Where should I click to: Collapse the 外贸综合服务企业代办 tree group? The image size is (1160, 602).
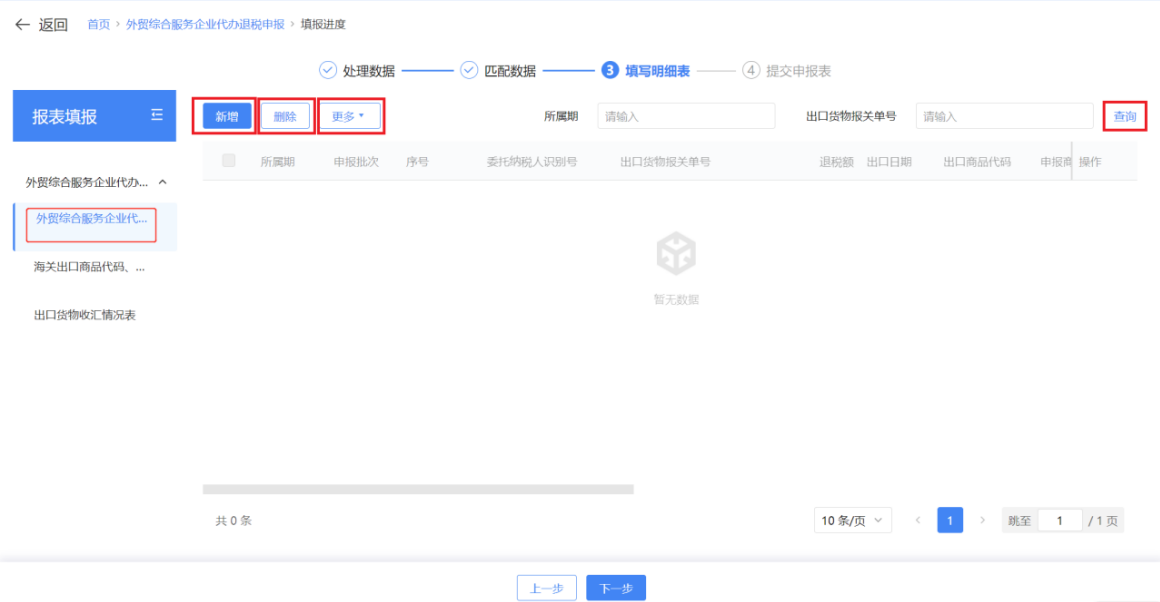point(163,182)
